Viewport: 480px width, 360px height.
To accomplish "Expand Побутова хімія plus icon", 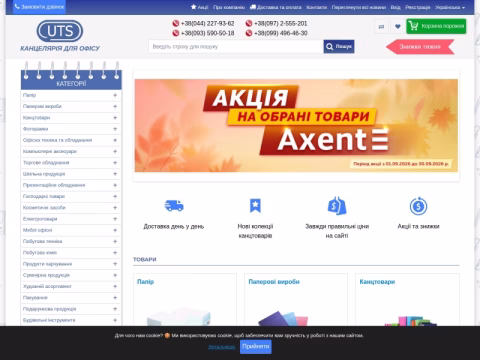I will click(x=115, y=253).
